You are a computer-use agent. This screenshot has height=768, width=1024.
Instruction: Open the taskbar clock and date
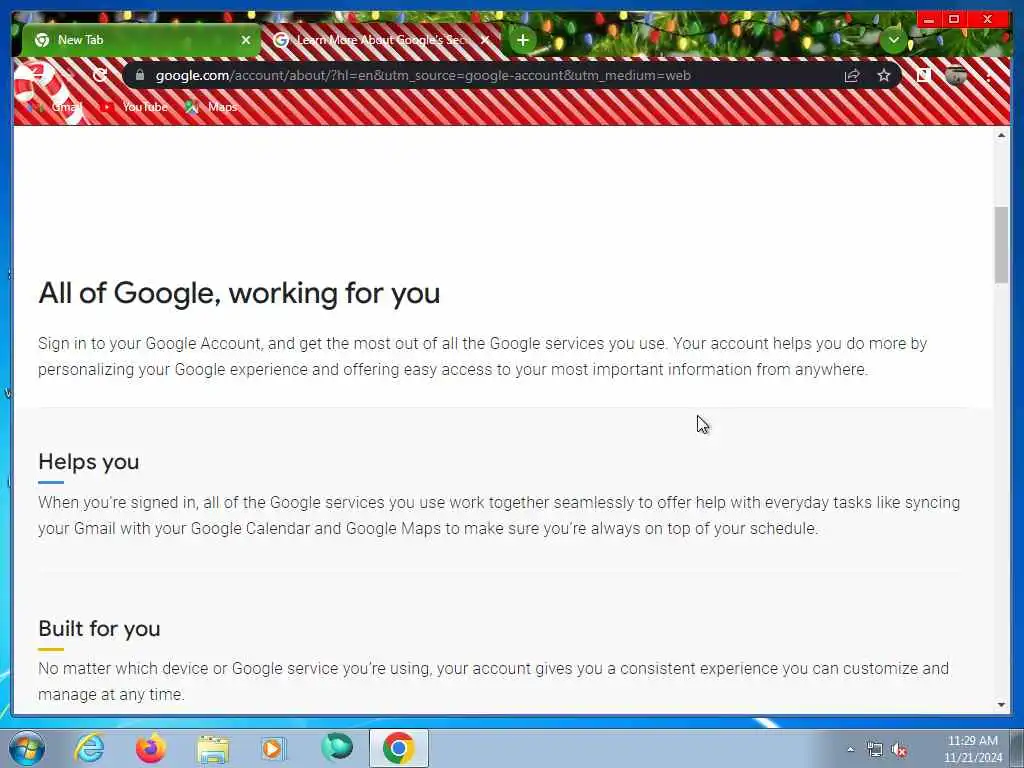coord(973,749)
